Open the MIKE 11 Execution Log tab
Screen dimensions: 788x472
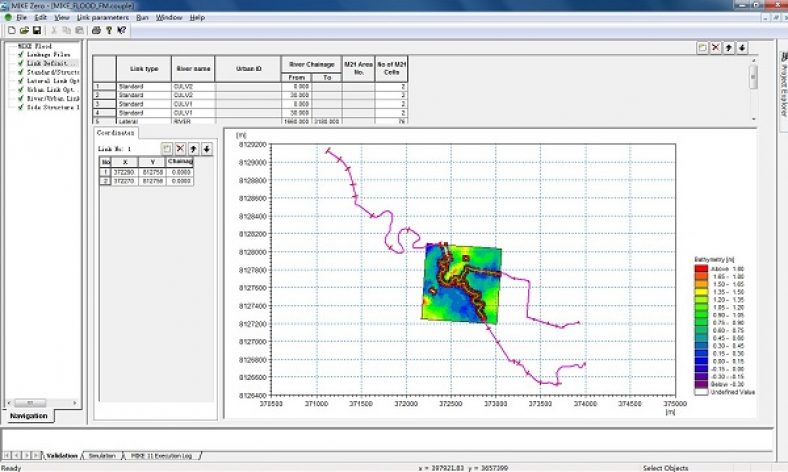click(162, 455)
